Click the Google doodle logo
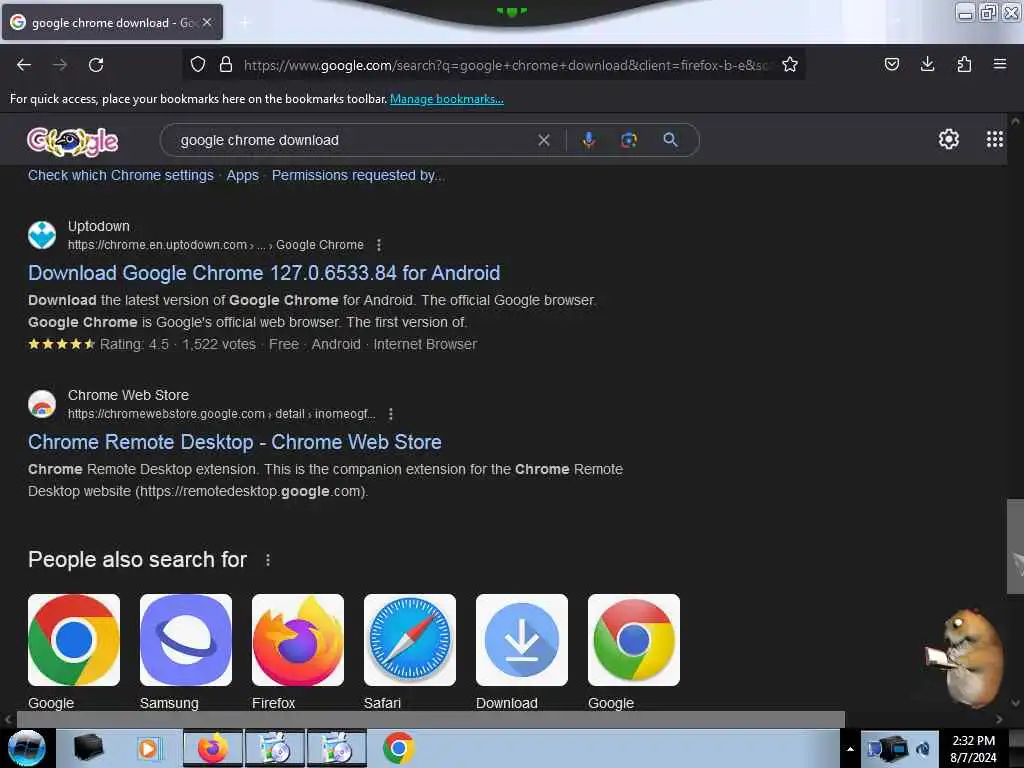Screen dimensions: 1024x768 pyautogui.click(x=72, y=140)
